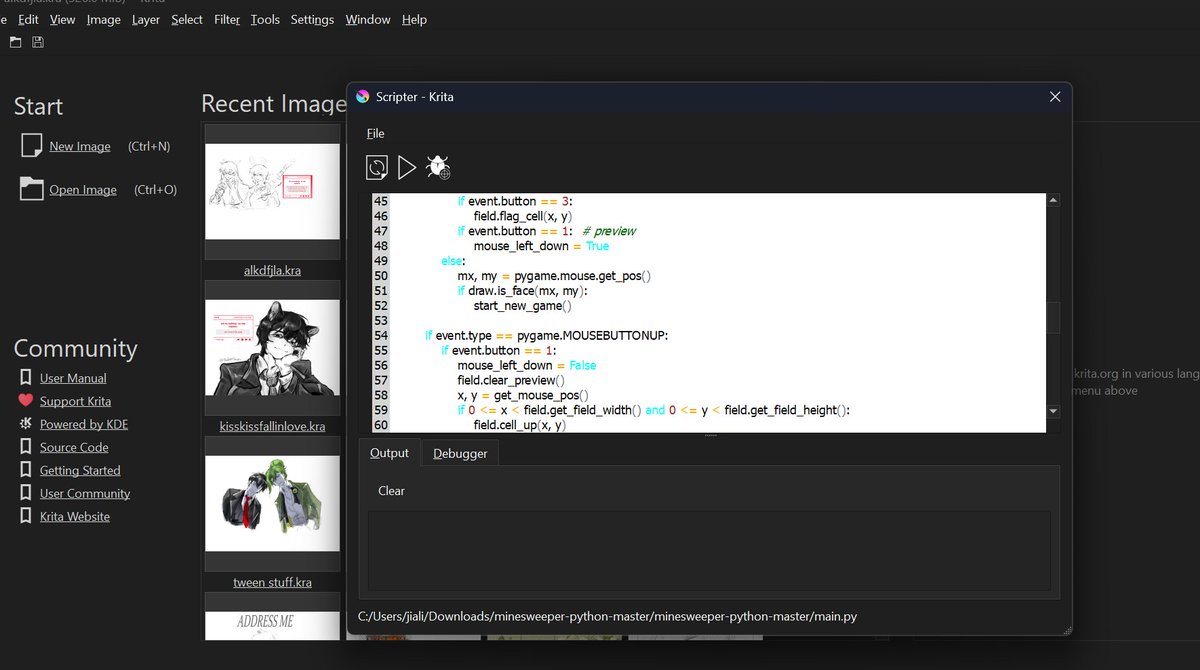Open the Image menu in Krita
1200x670 pixels.
point(103,19)
